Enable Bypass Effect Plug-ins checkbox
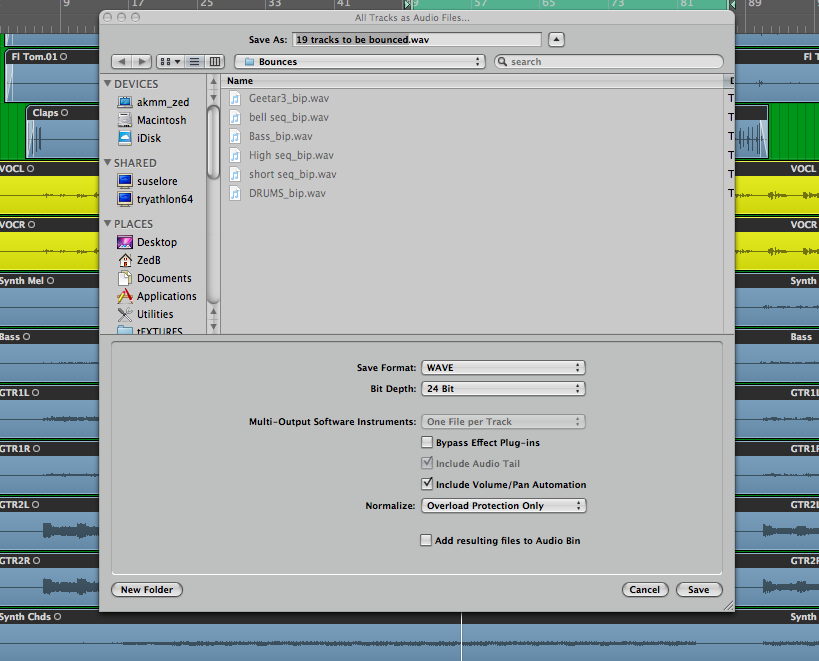The image size is (819, 661). pyautogui.click(x=427, y=442)
